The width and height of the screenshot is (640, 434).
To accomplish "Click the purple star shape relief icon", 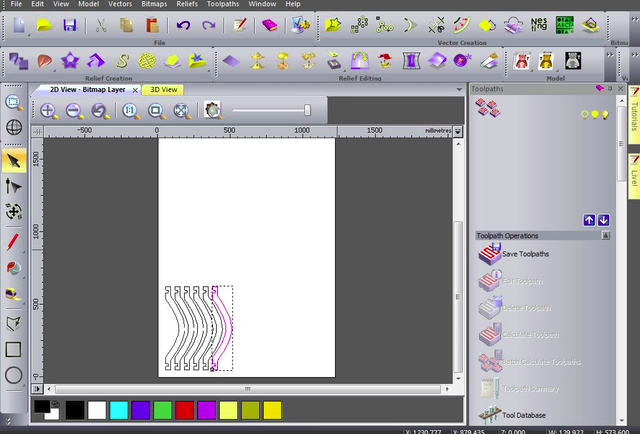I will coord(70,61).
